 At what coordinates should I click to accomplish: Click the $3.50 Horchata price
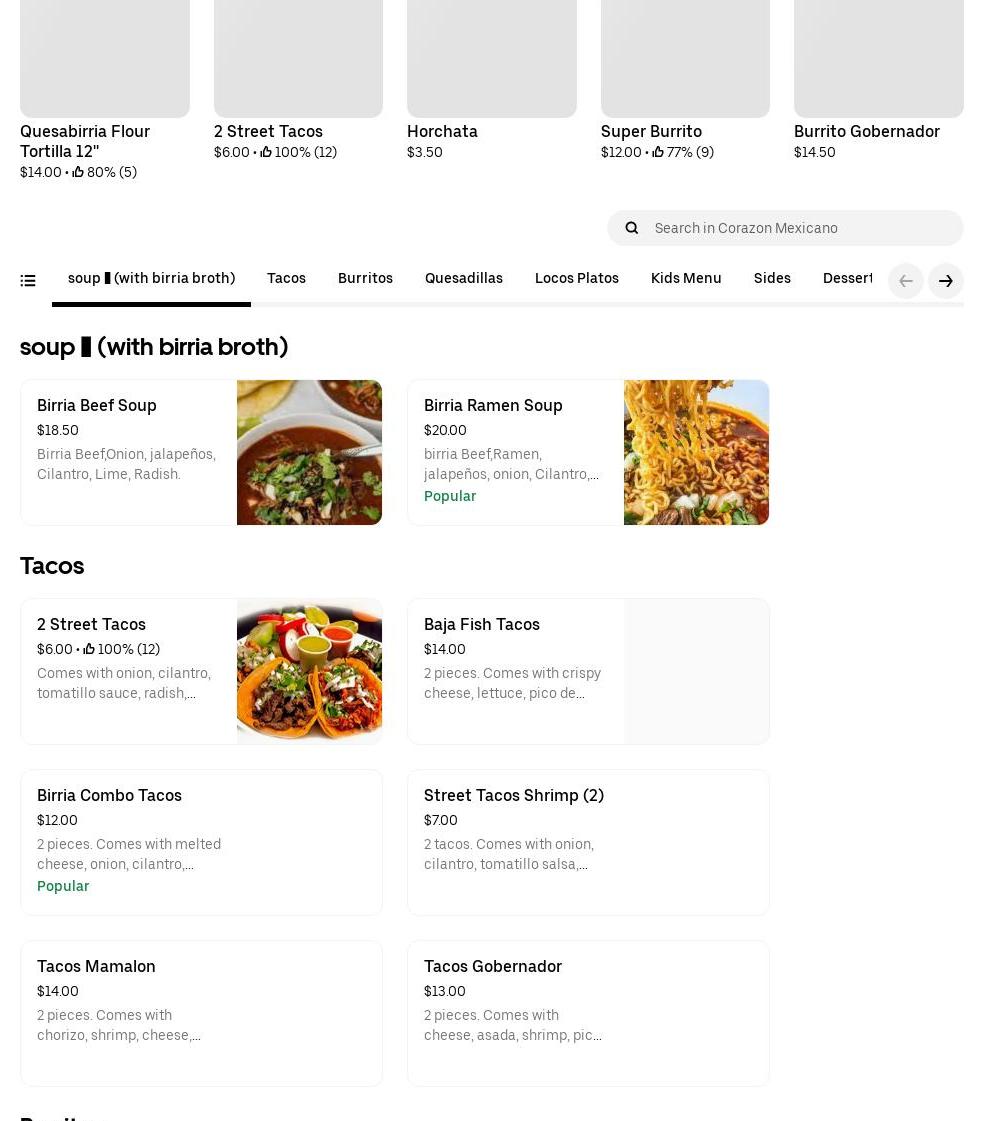pos(425,152)
